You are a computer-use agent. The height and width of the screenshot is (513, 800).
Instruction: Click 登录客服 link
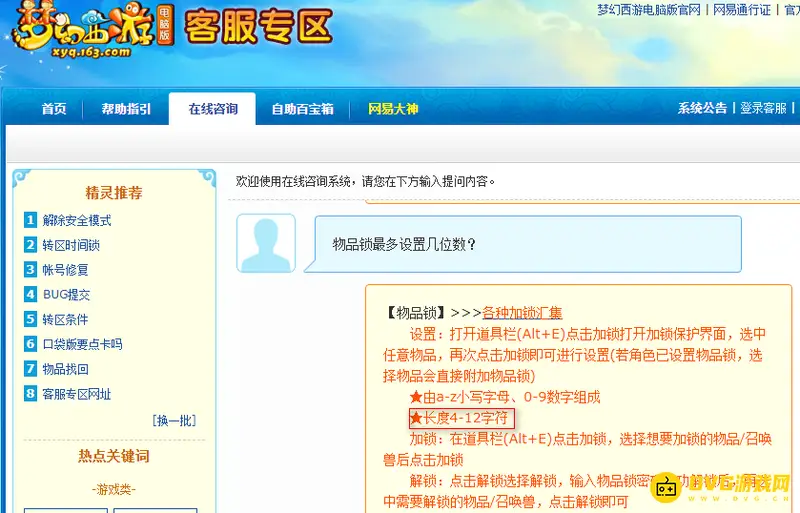point(763,108)
